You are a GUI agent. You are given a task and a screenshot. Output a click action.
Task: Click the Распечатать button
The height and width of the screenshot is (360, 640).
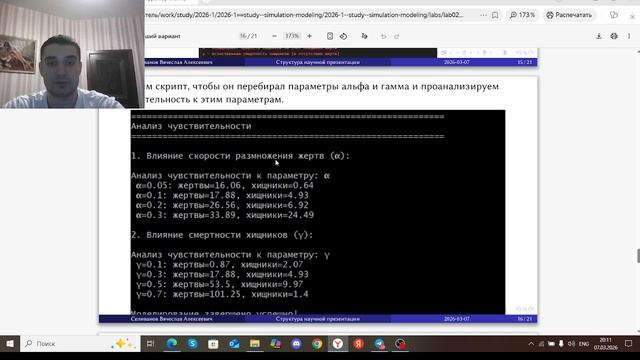(x=569, y=15)
